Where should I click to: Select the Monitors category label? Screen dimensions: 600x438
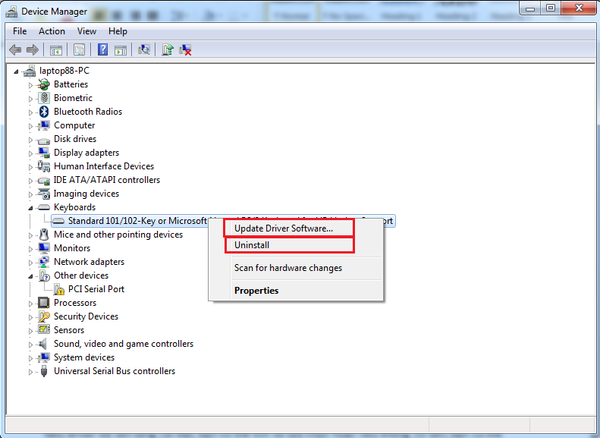72,248
